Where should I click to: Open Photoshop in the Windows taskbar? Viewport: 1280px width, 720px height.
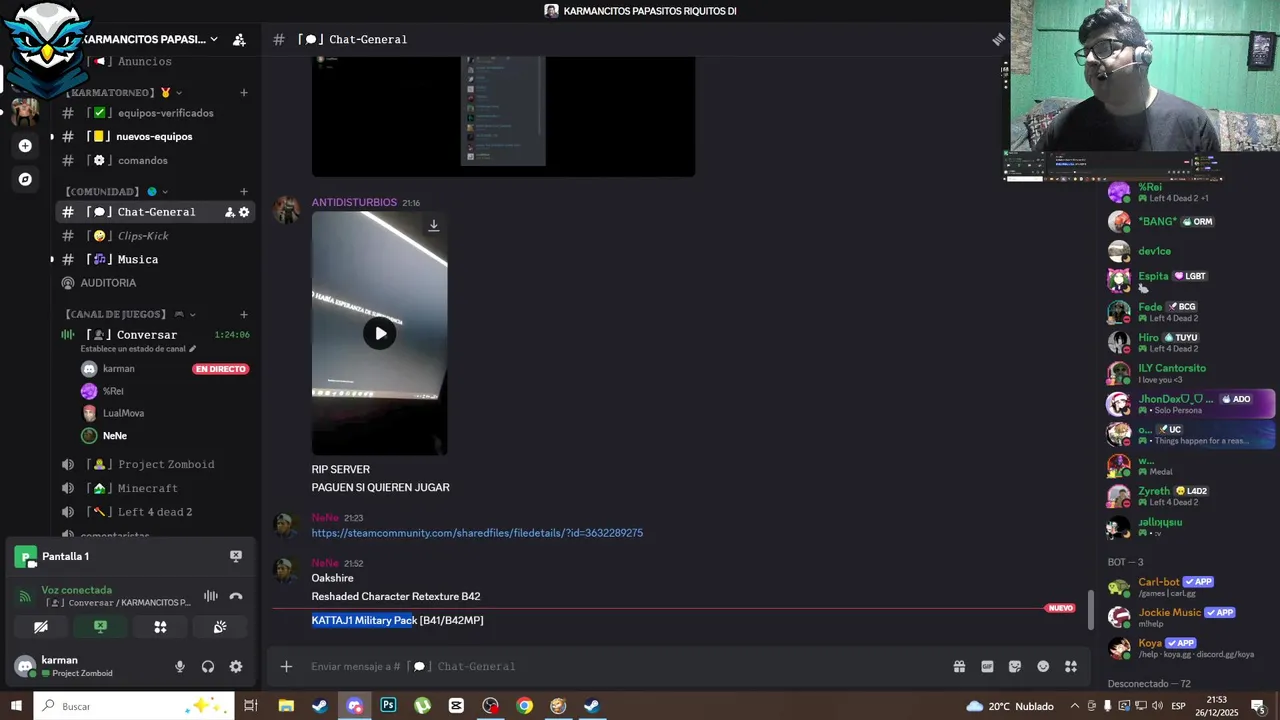[x=388, y=706]
